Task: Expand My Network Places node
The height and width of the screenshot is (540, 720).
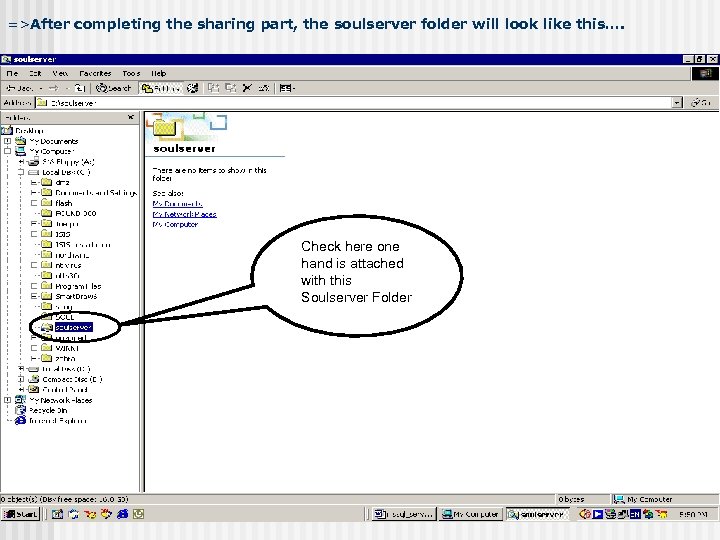Action: [x=7, y=400]
